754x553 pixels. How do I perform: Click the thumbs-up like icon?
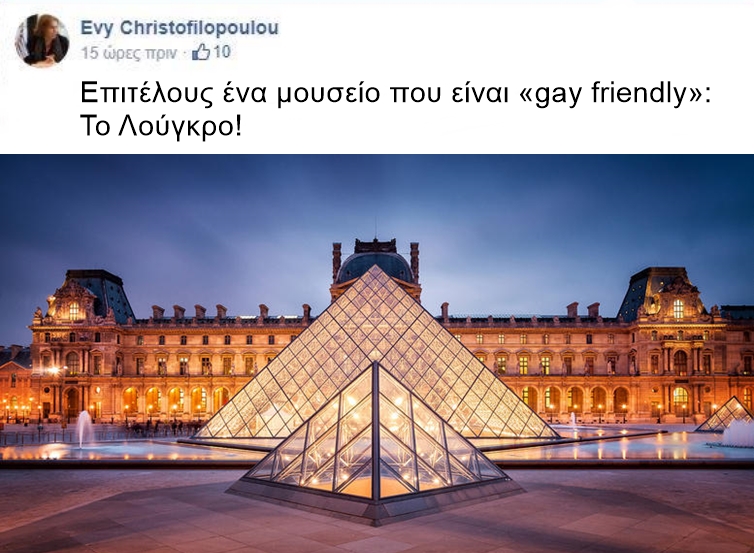tap(201, 51)
